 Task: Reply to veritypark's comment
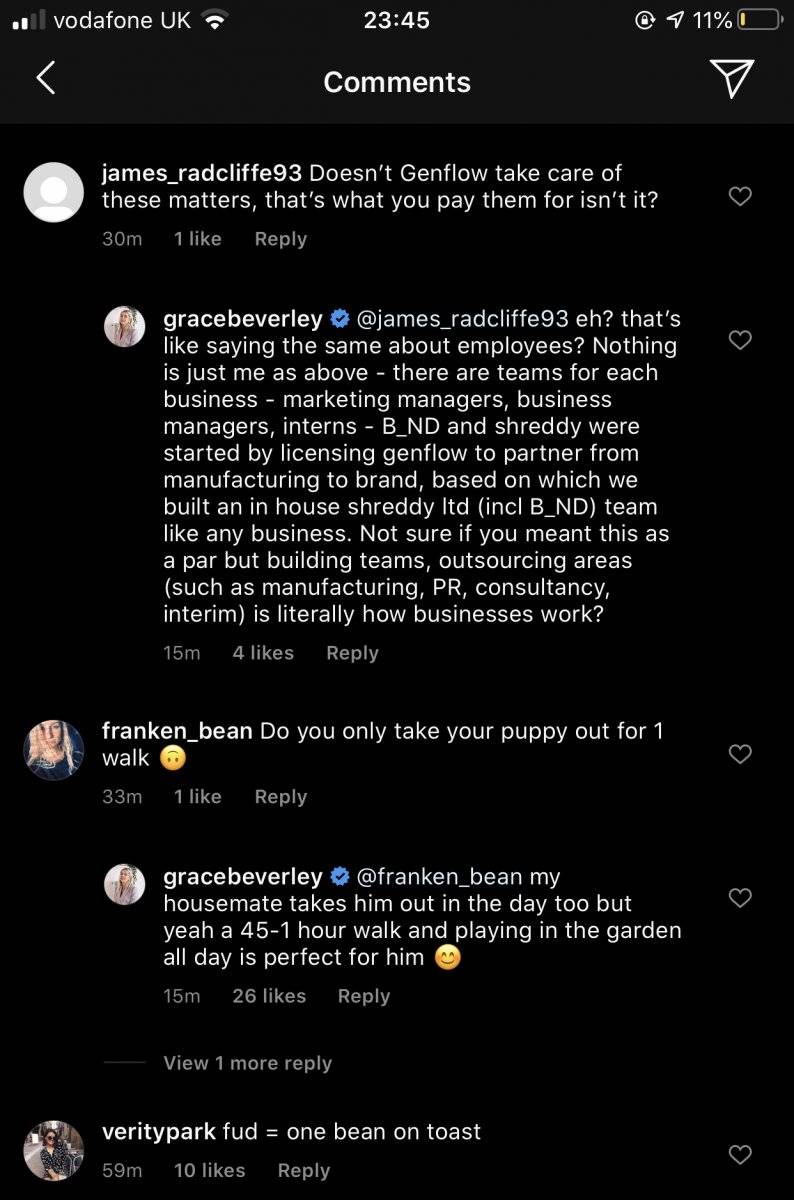pyautogui.click(x=303, y=1170)
